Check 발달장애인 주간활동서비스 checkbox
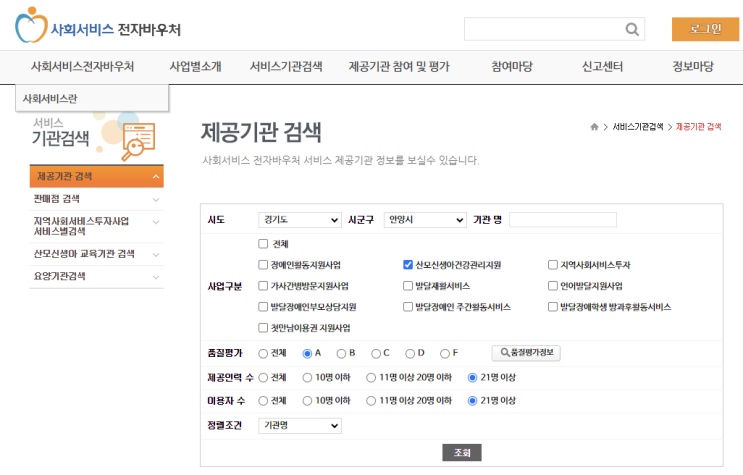Screen dimensions: 743x475 (408, 307)
